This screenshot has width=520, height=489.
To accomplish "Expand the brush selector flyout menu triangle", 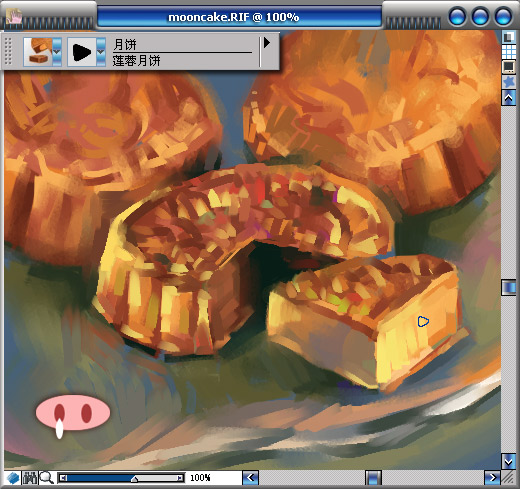I will pyautogui.click(x=267, y=42).
